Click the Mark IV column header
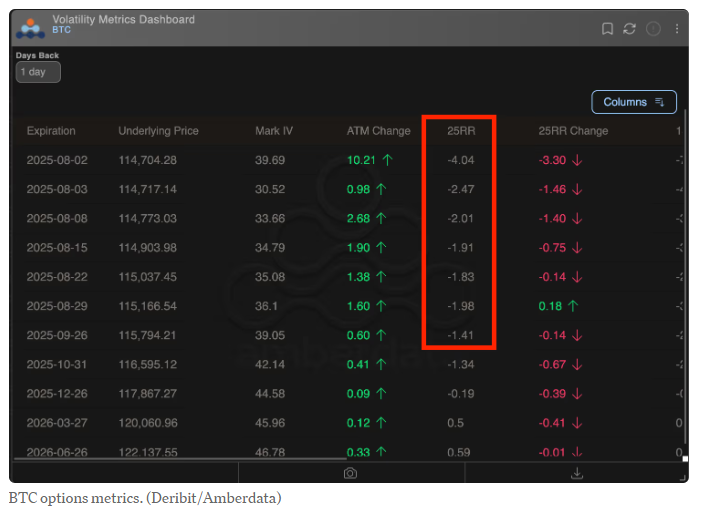 275,131
